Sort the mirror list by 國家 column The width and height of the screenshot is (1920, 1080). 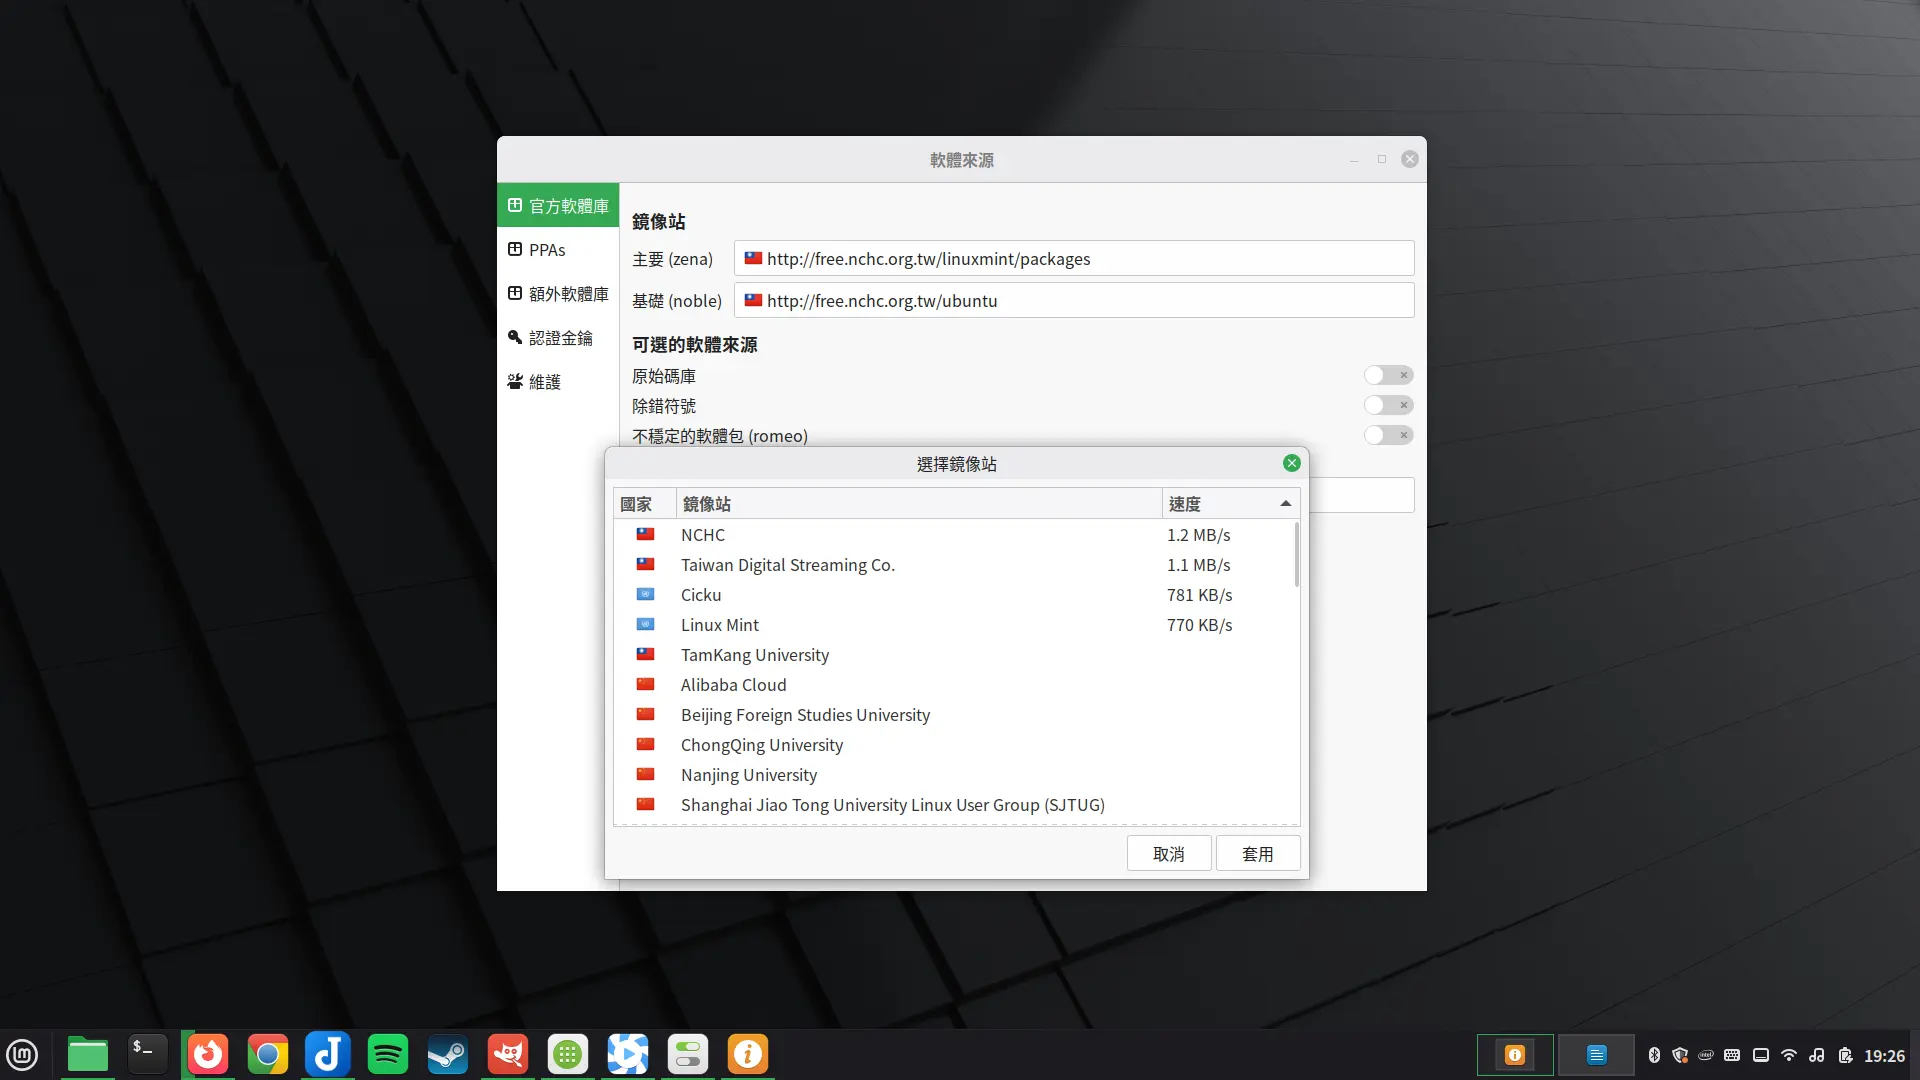[x=638, y=503]
